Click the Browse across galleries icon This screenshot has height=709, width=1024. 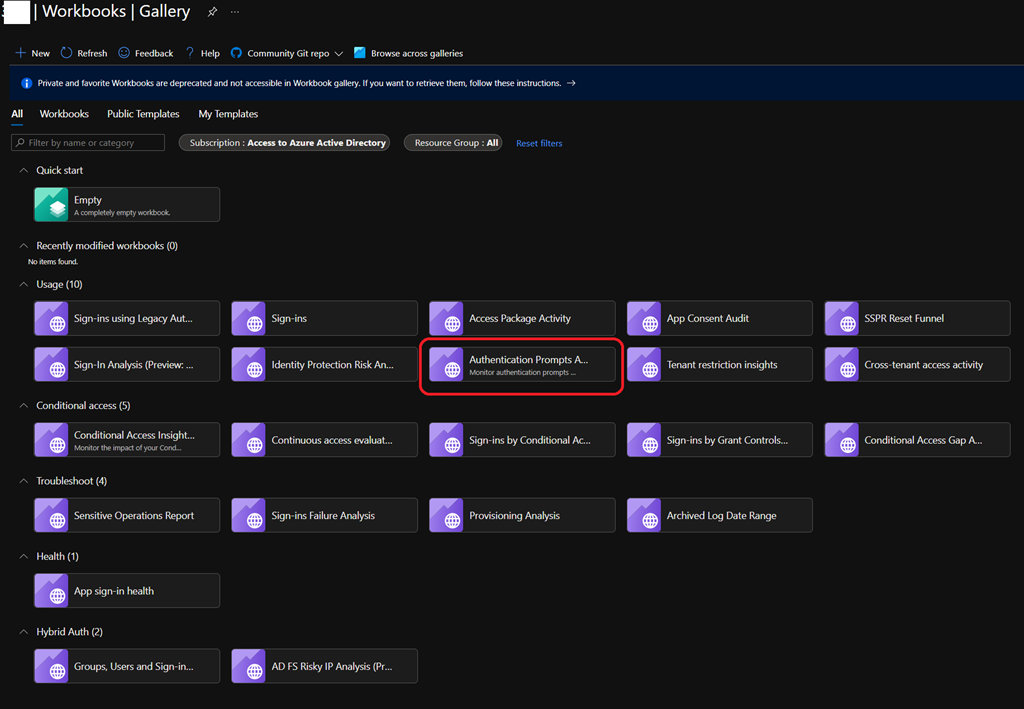pos(360,53)
